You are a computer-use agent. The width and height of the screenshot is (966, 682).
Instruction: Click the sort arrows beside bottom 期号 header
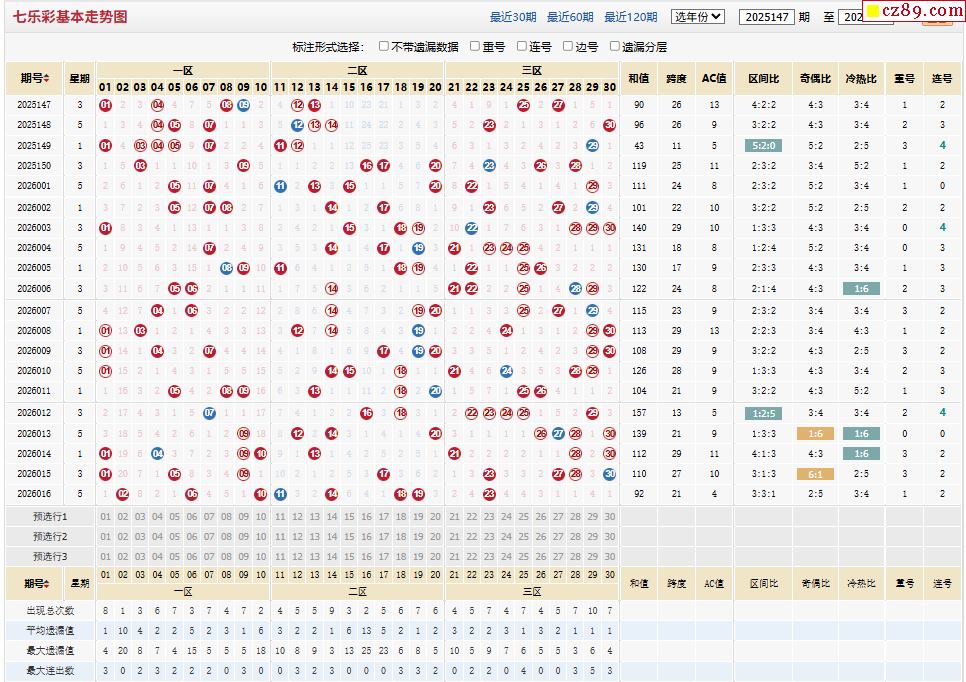48,584
